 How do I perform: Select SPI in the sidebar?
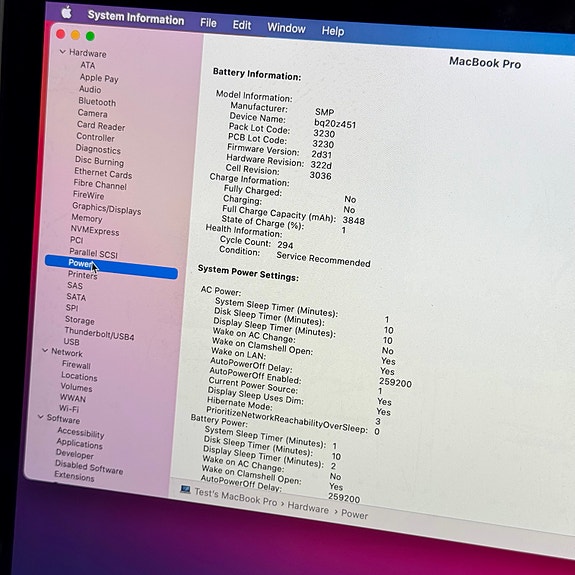coord(72,308)
